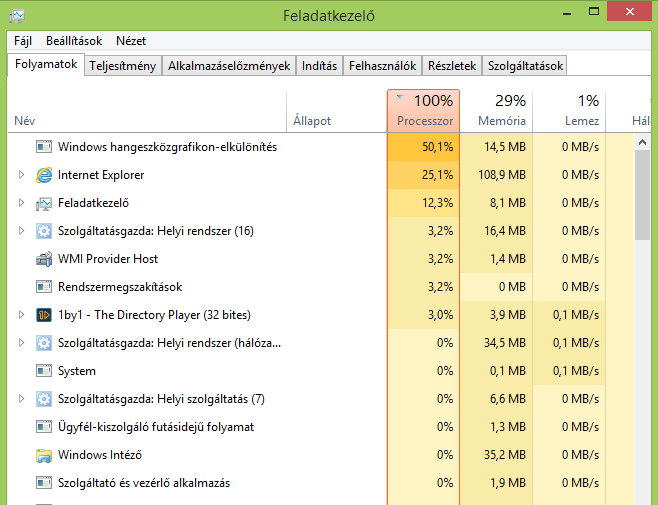
Task: Open the Nézet menu
Action: pos(131,41)
